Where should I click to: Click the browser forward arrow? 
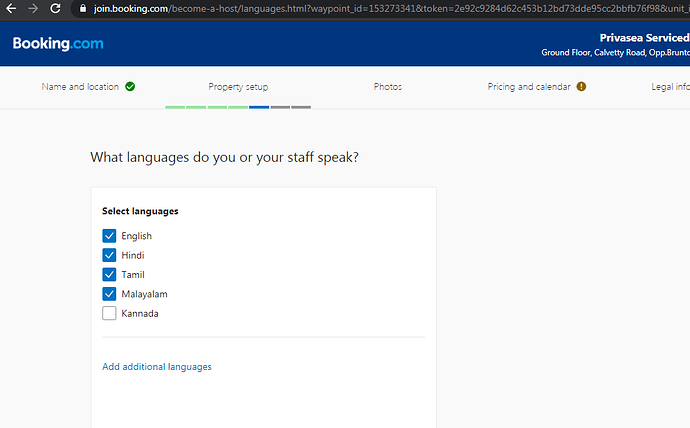tap(33, 8)
